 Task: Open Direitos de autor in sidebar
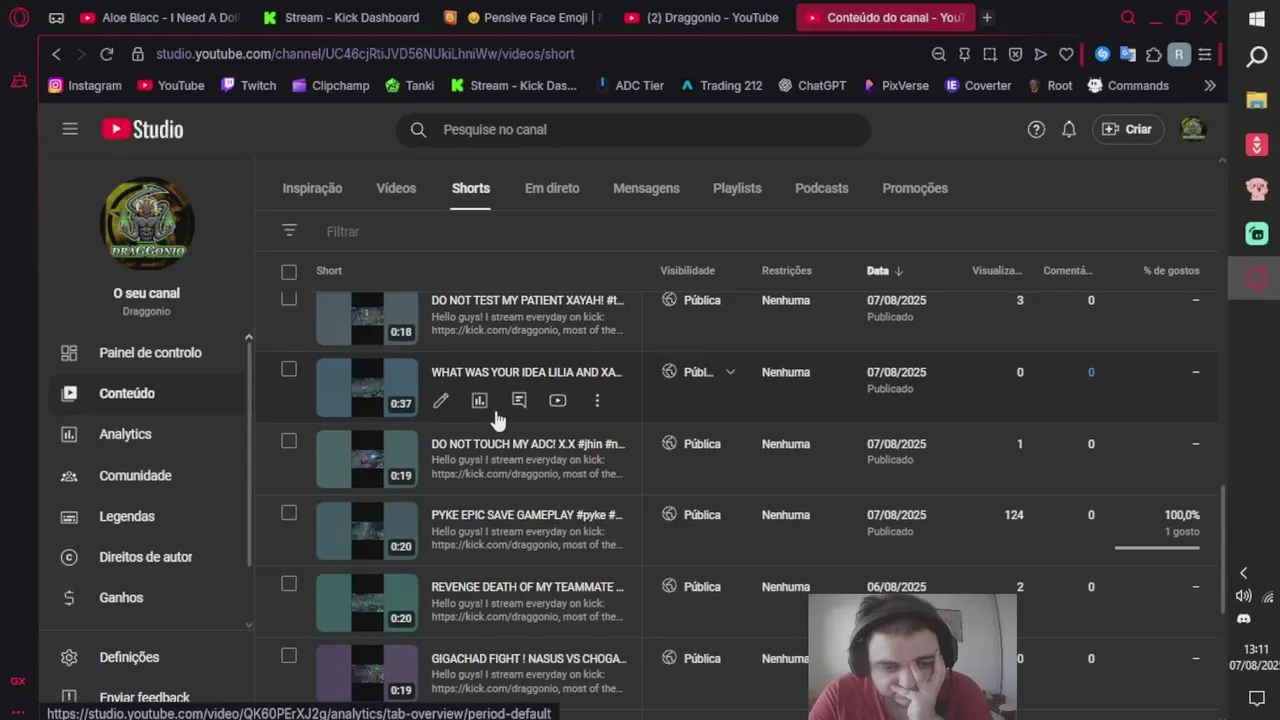point(146,557)
